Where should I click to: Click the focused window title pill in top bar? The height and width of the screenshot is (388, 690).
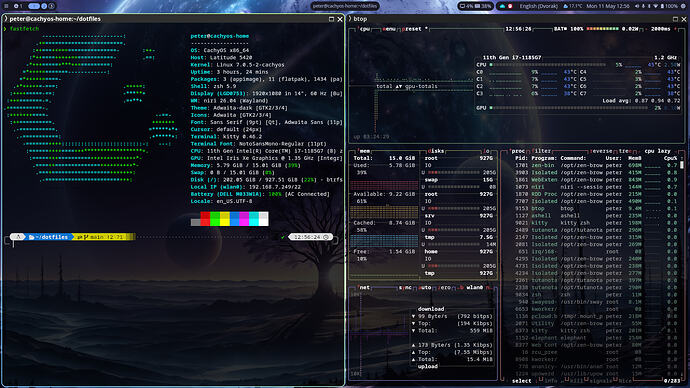click(x=345, y=6)
